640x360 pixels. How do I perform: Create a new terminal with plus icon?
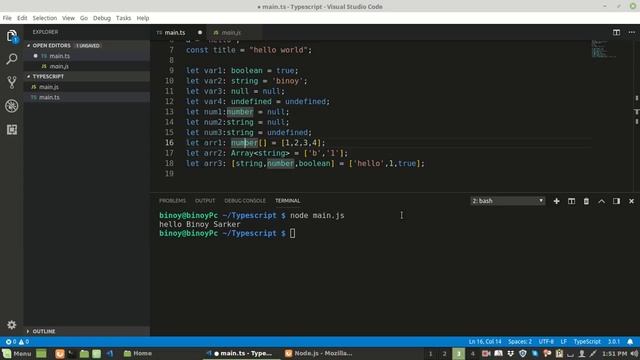[556, 201]
